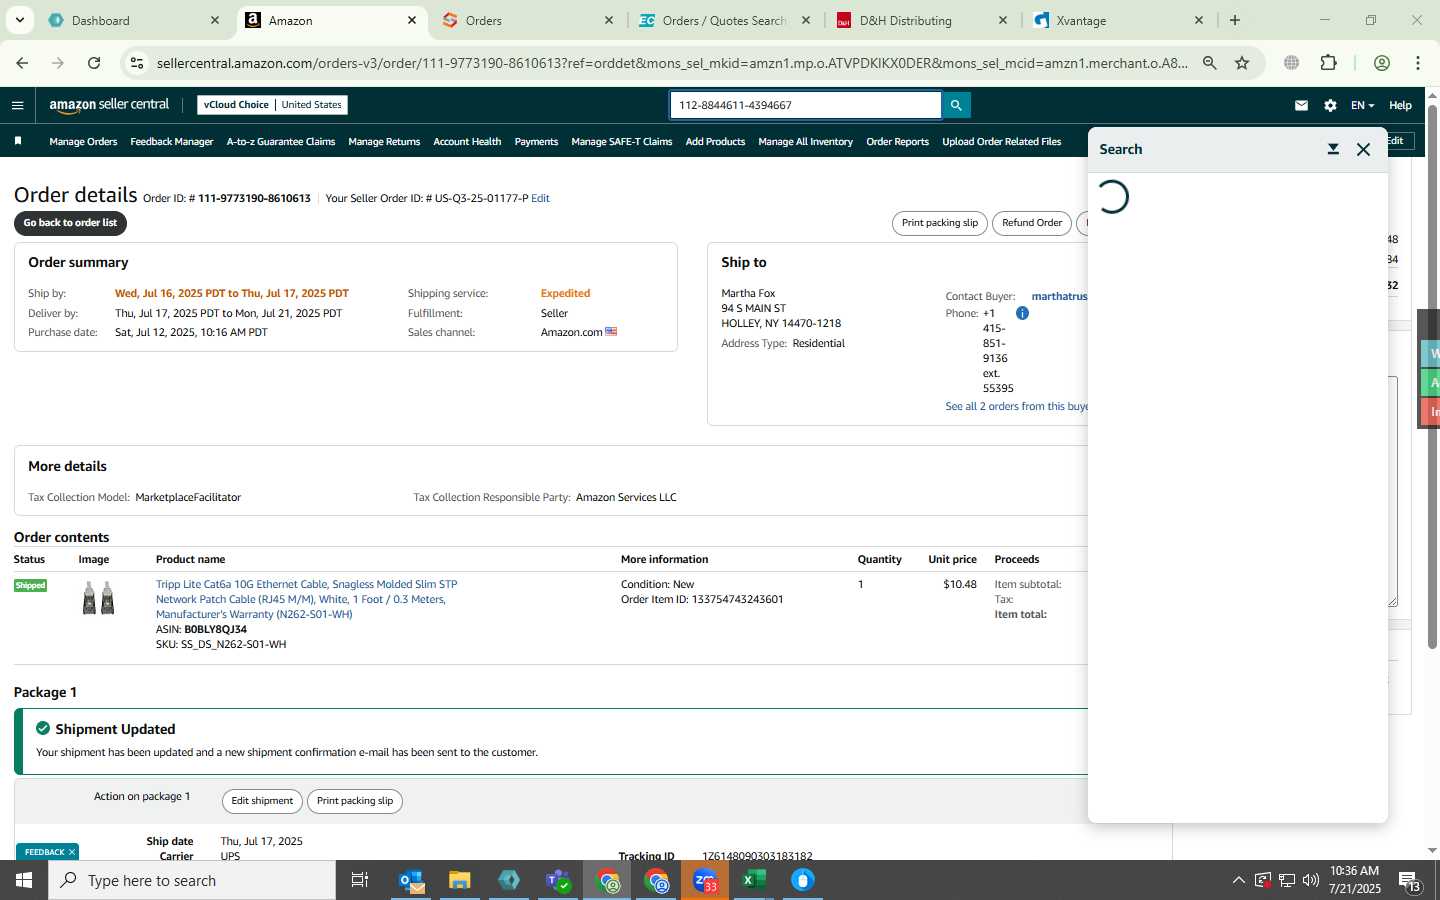Go back using browser back arrow

point(22,63)
